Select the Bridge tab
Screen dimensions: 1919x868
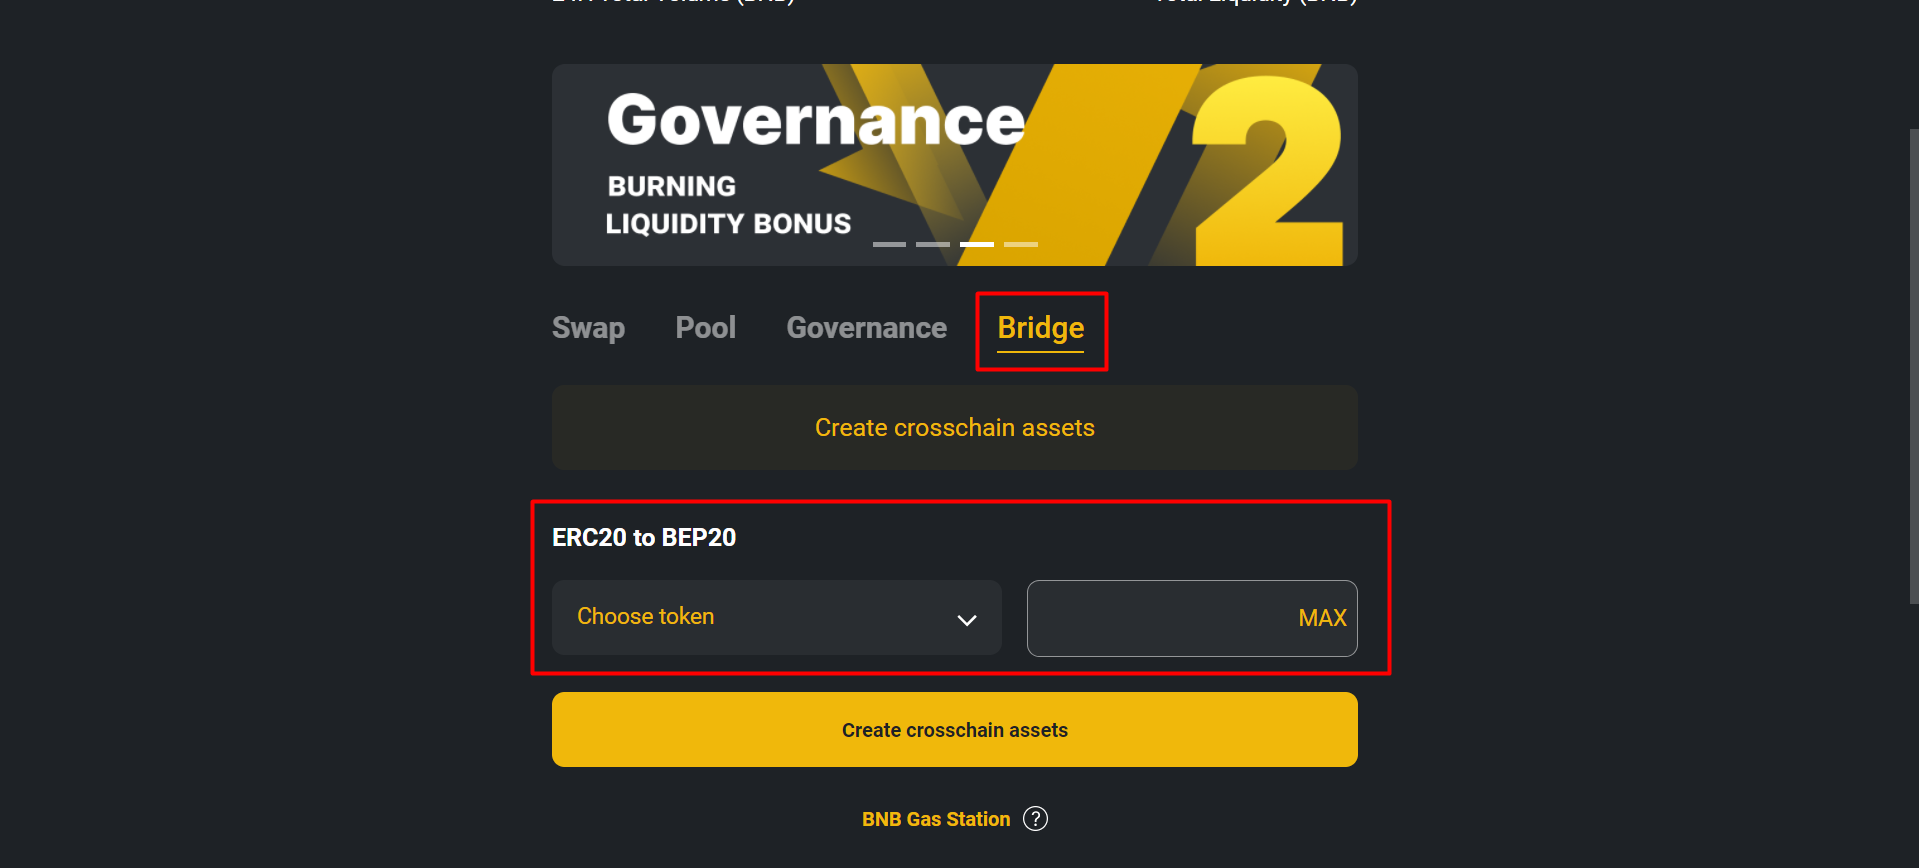[1040, 329]
